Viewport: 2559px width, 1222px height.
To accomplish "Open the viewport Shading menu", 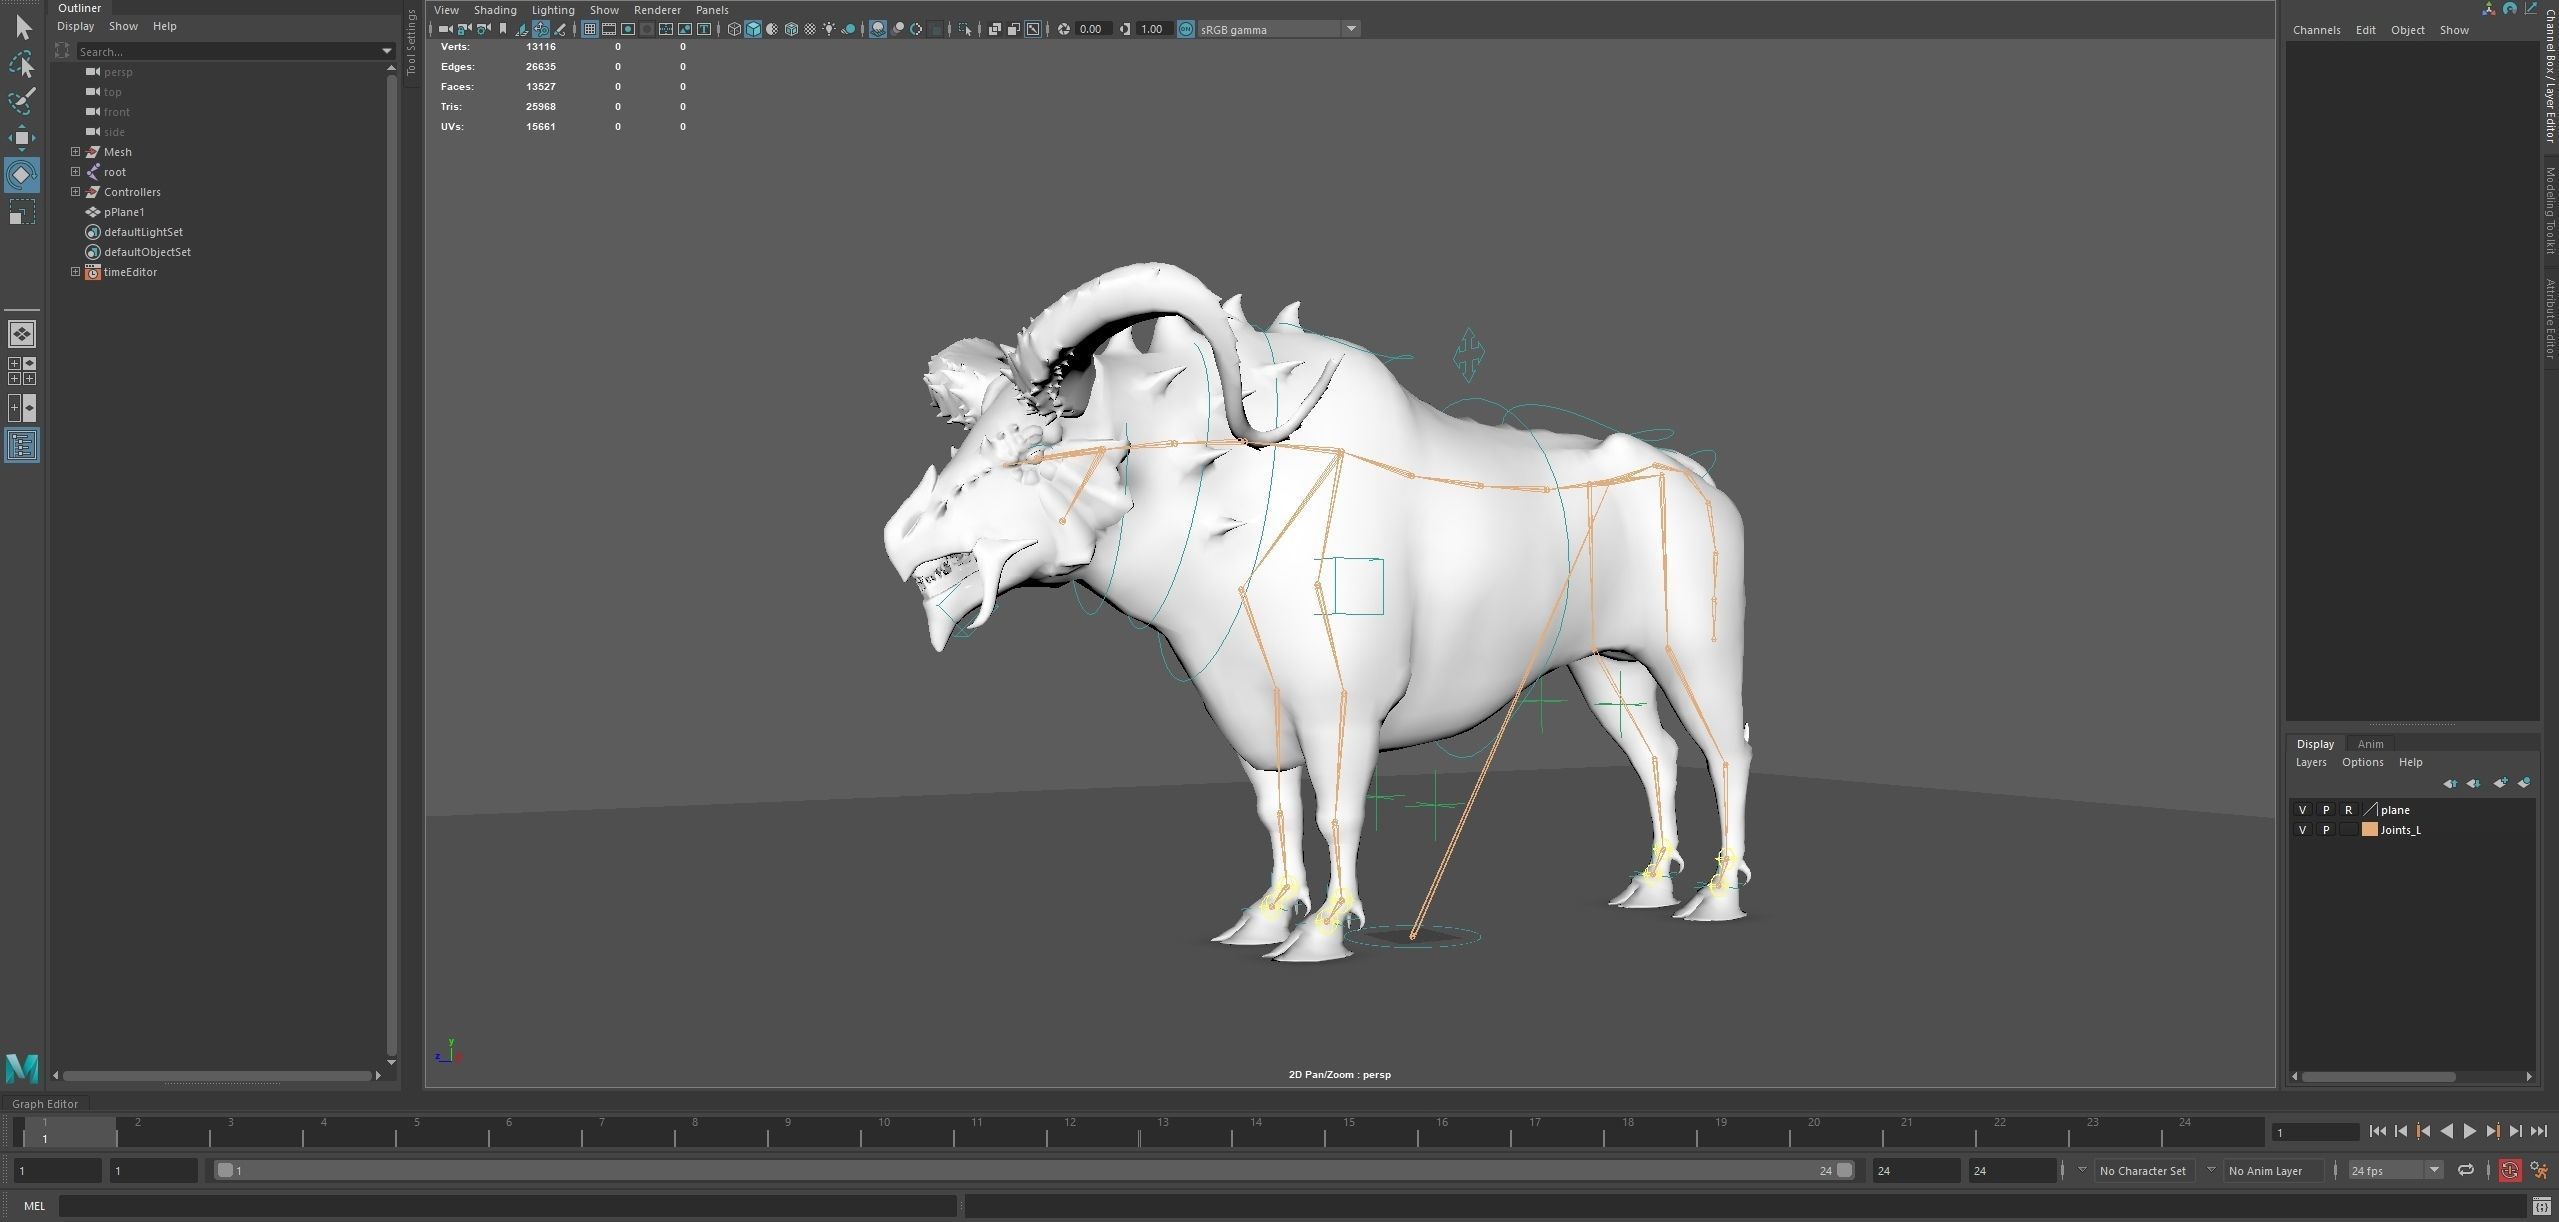I will click(495, 10).
